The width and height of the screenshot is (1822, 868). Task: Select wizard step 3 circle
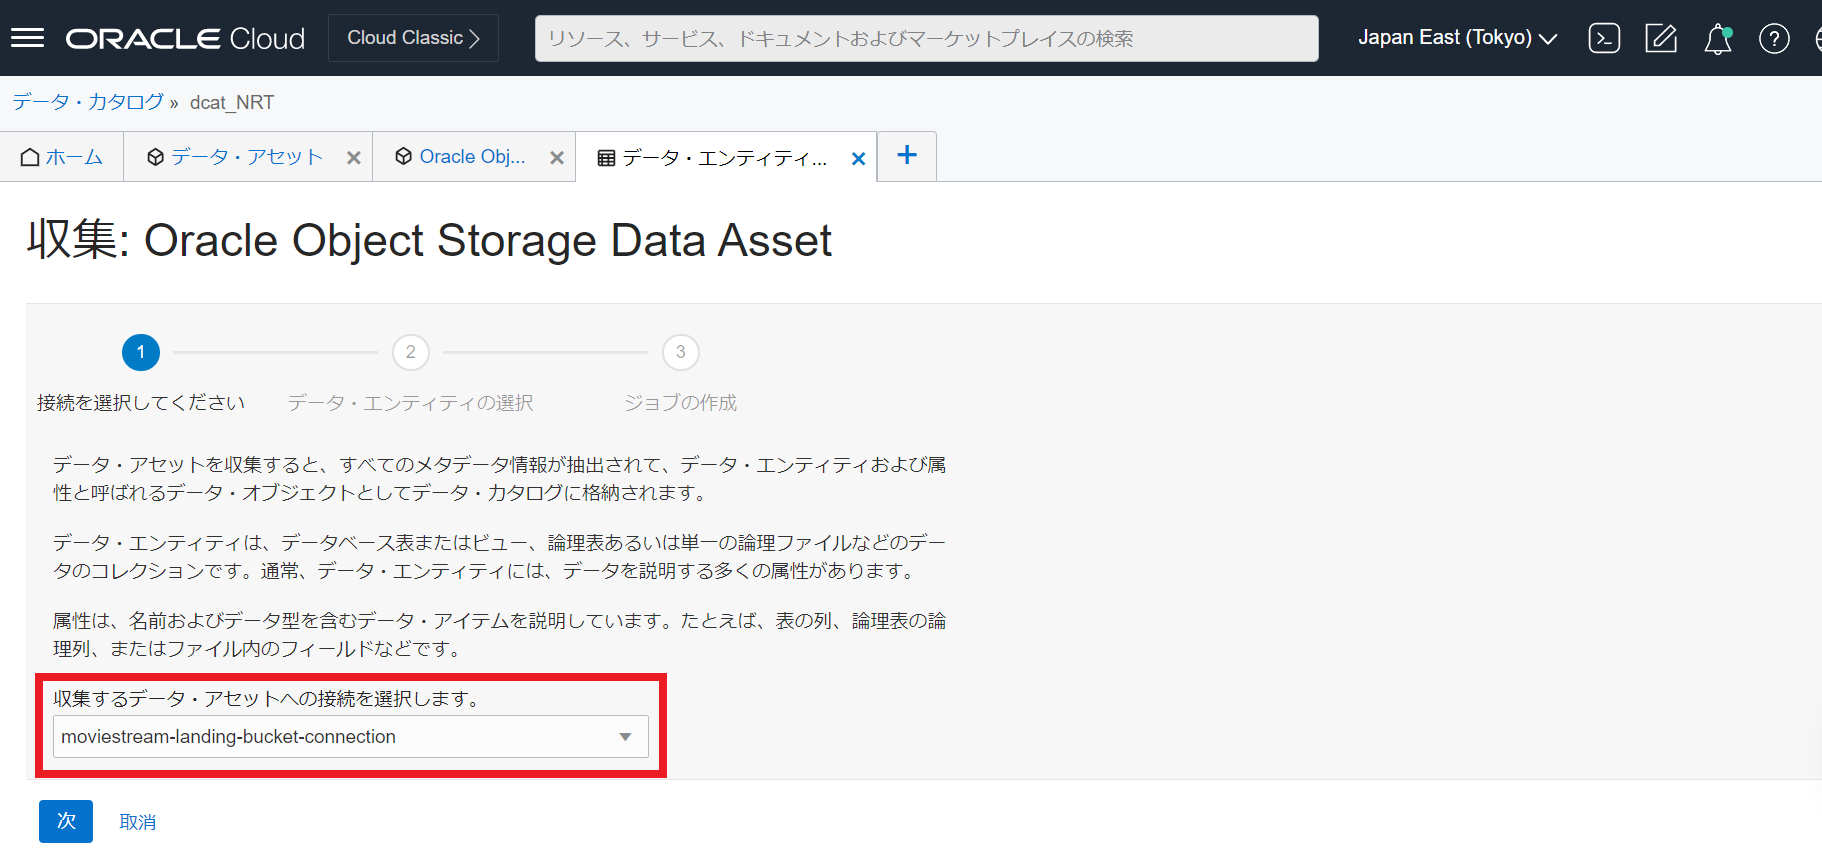click(x=680, y=352)
